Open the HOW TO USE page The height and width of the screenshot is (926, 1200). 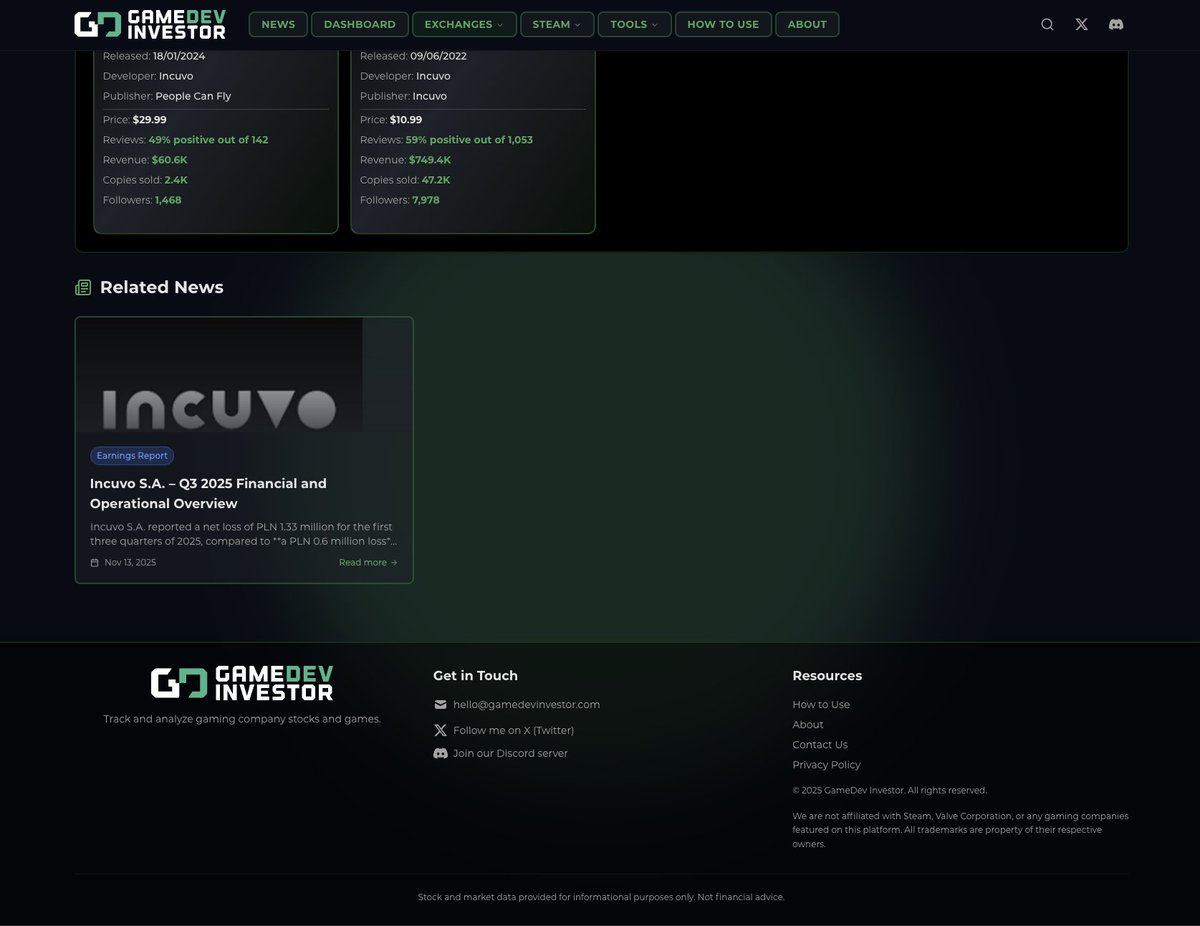[x=723, y=24]
